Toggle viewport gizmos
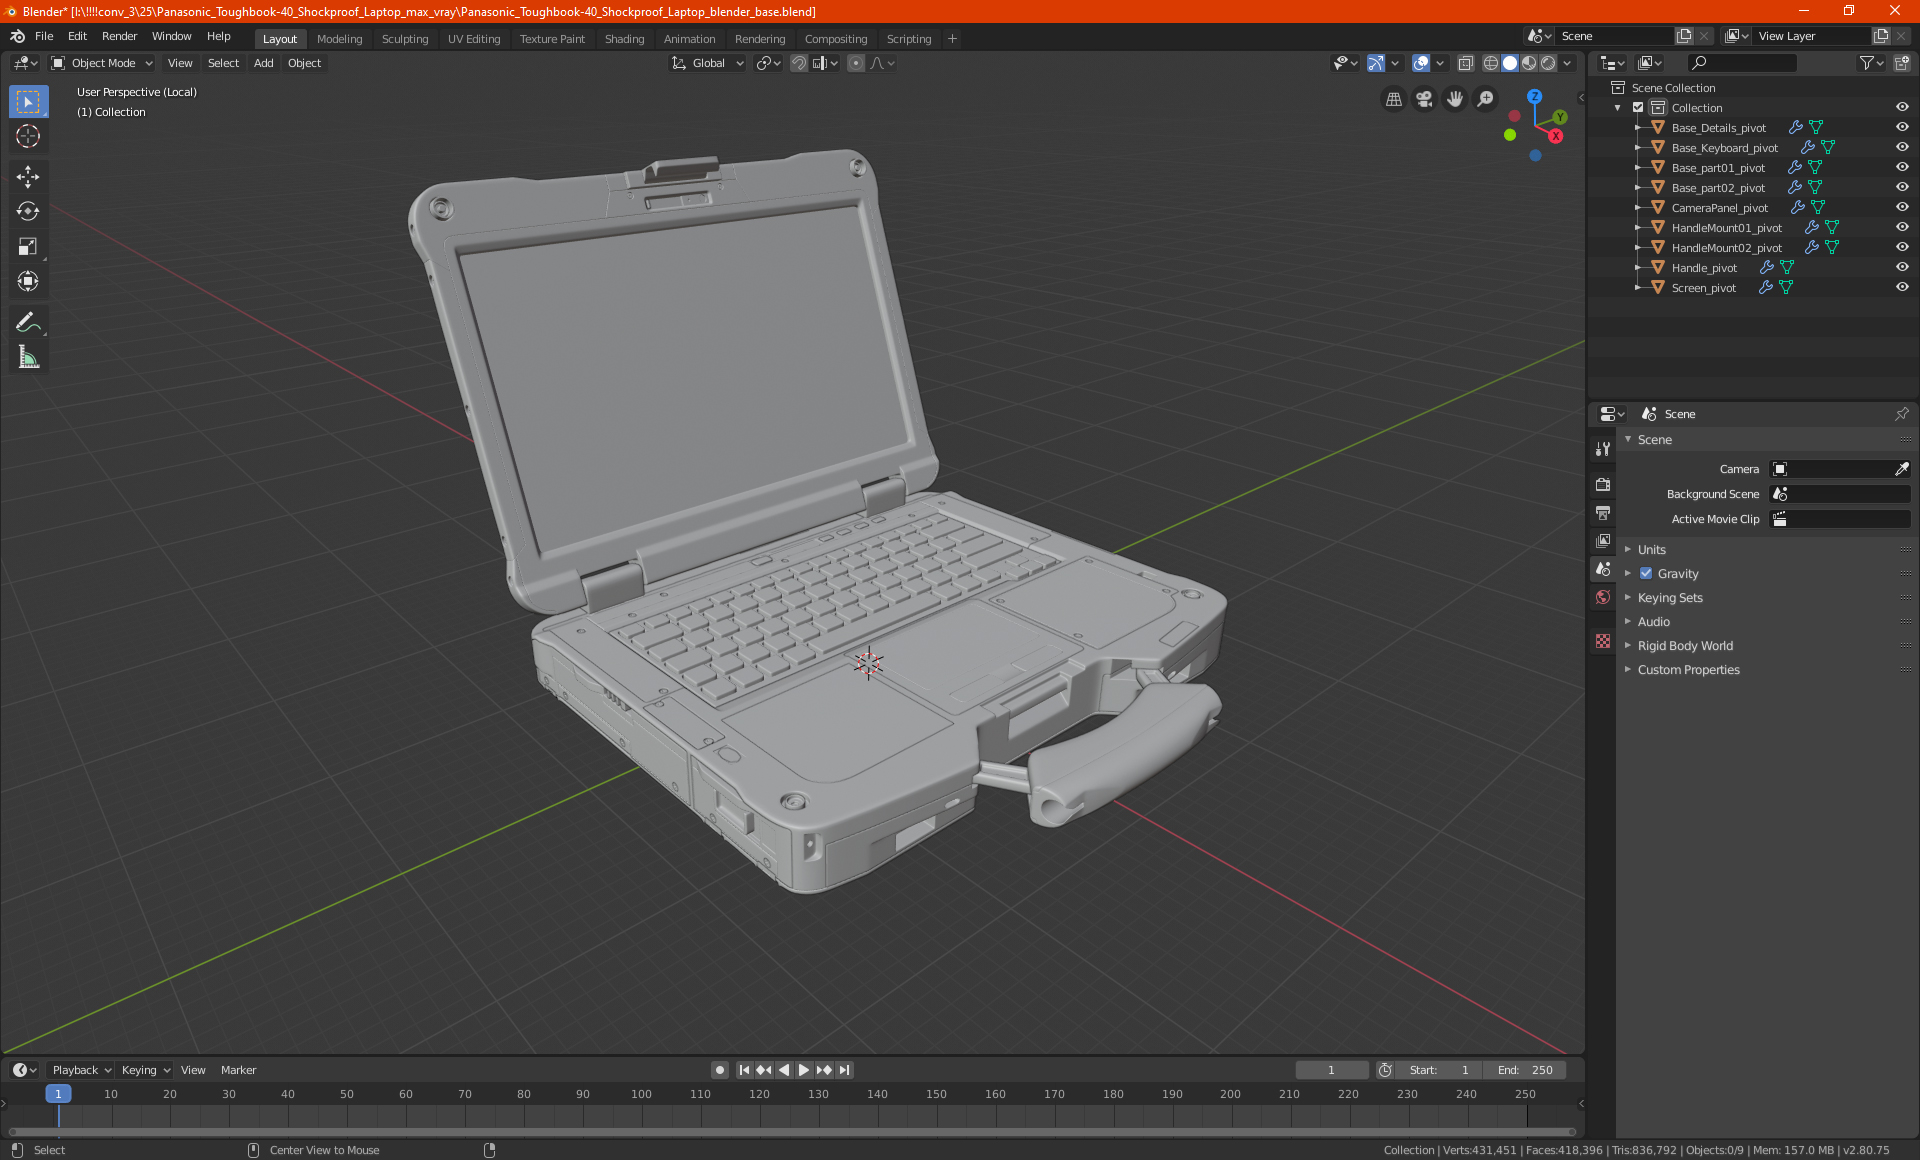 click(x=1376, y=63)
